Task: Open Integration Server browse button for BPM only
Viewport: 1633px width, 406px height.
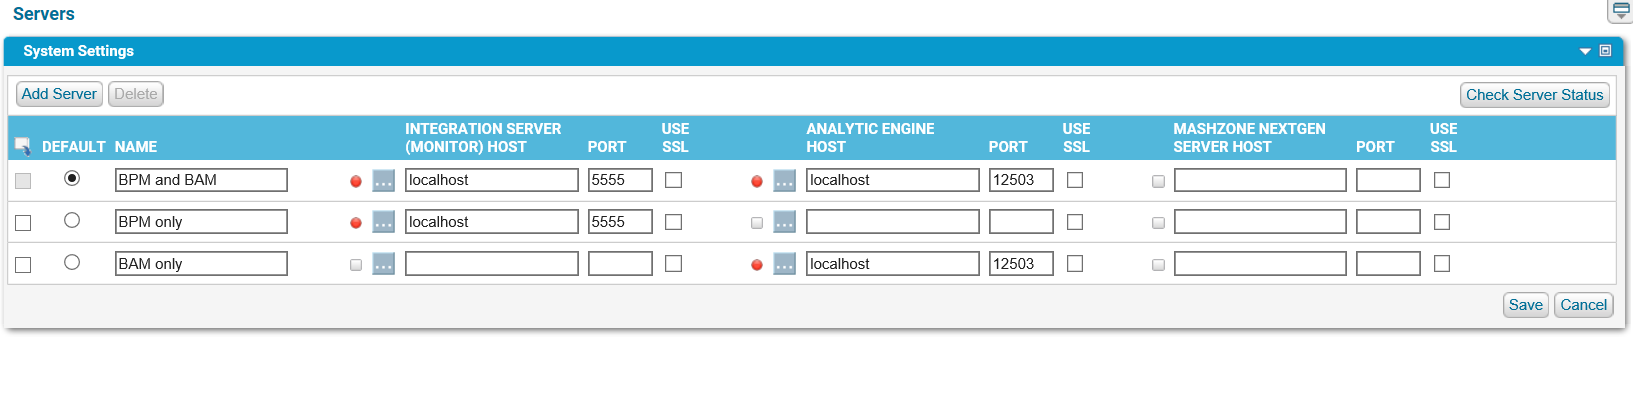Action: click(x=384, y=222)
